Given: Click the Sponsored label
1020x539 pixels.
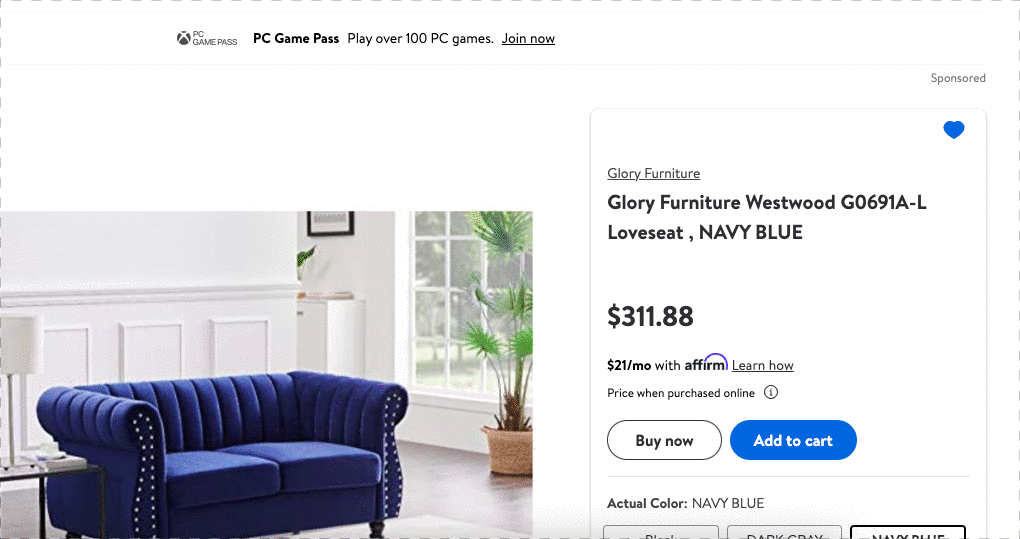Looking at the screenshot, I should (x=958, y=78).
